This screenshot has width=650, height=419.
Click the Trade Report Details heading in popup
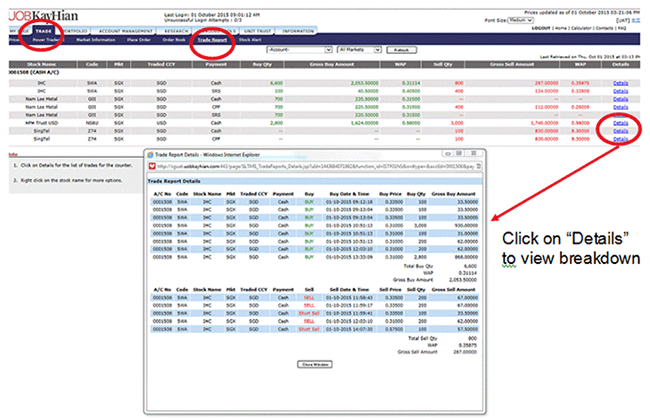click(174, 181)
